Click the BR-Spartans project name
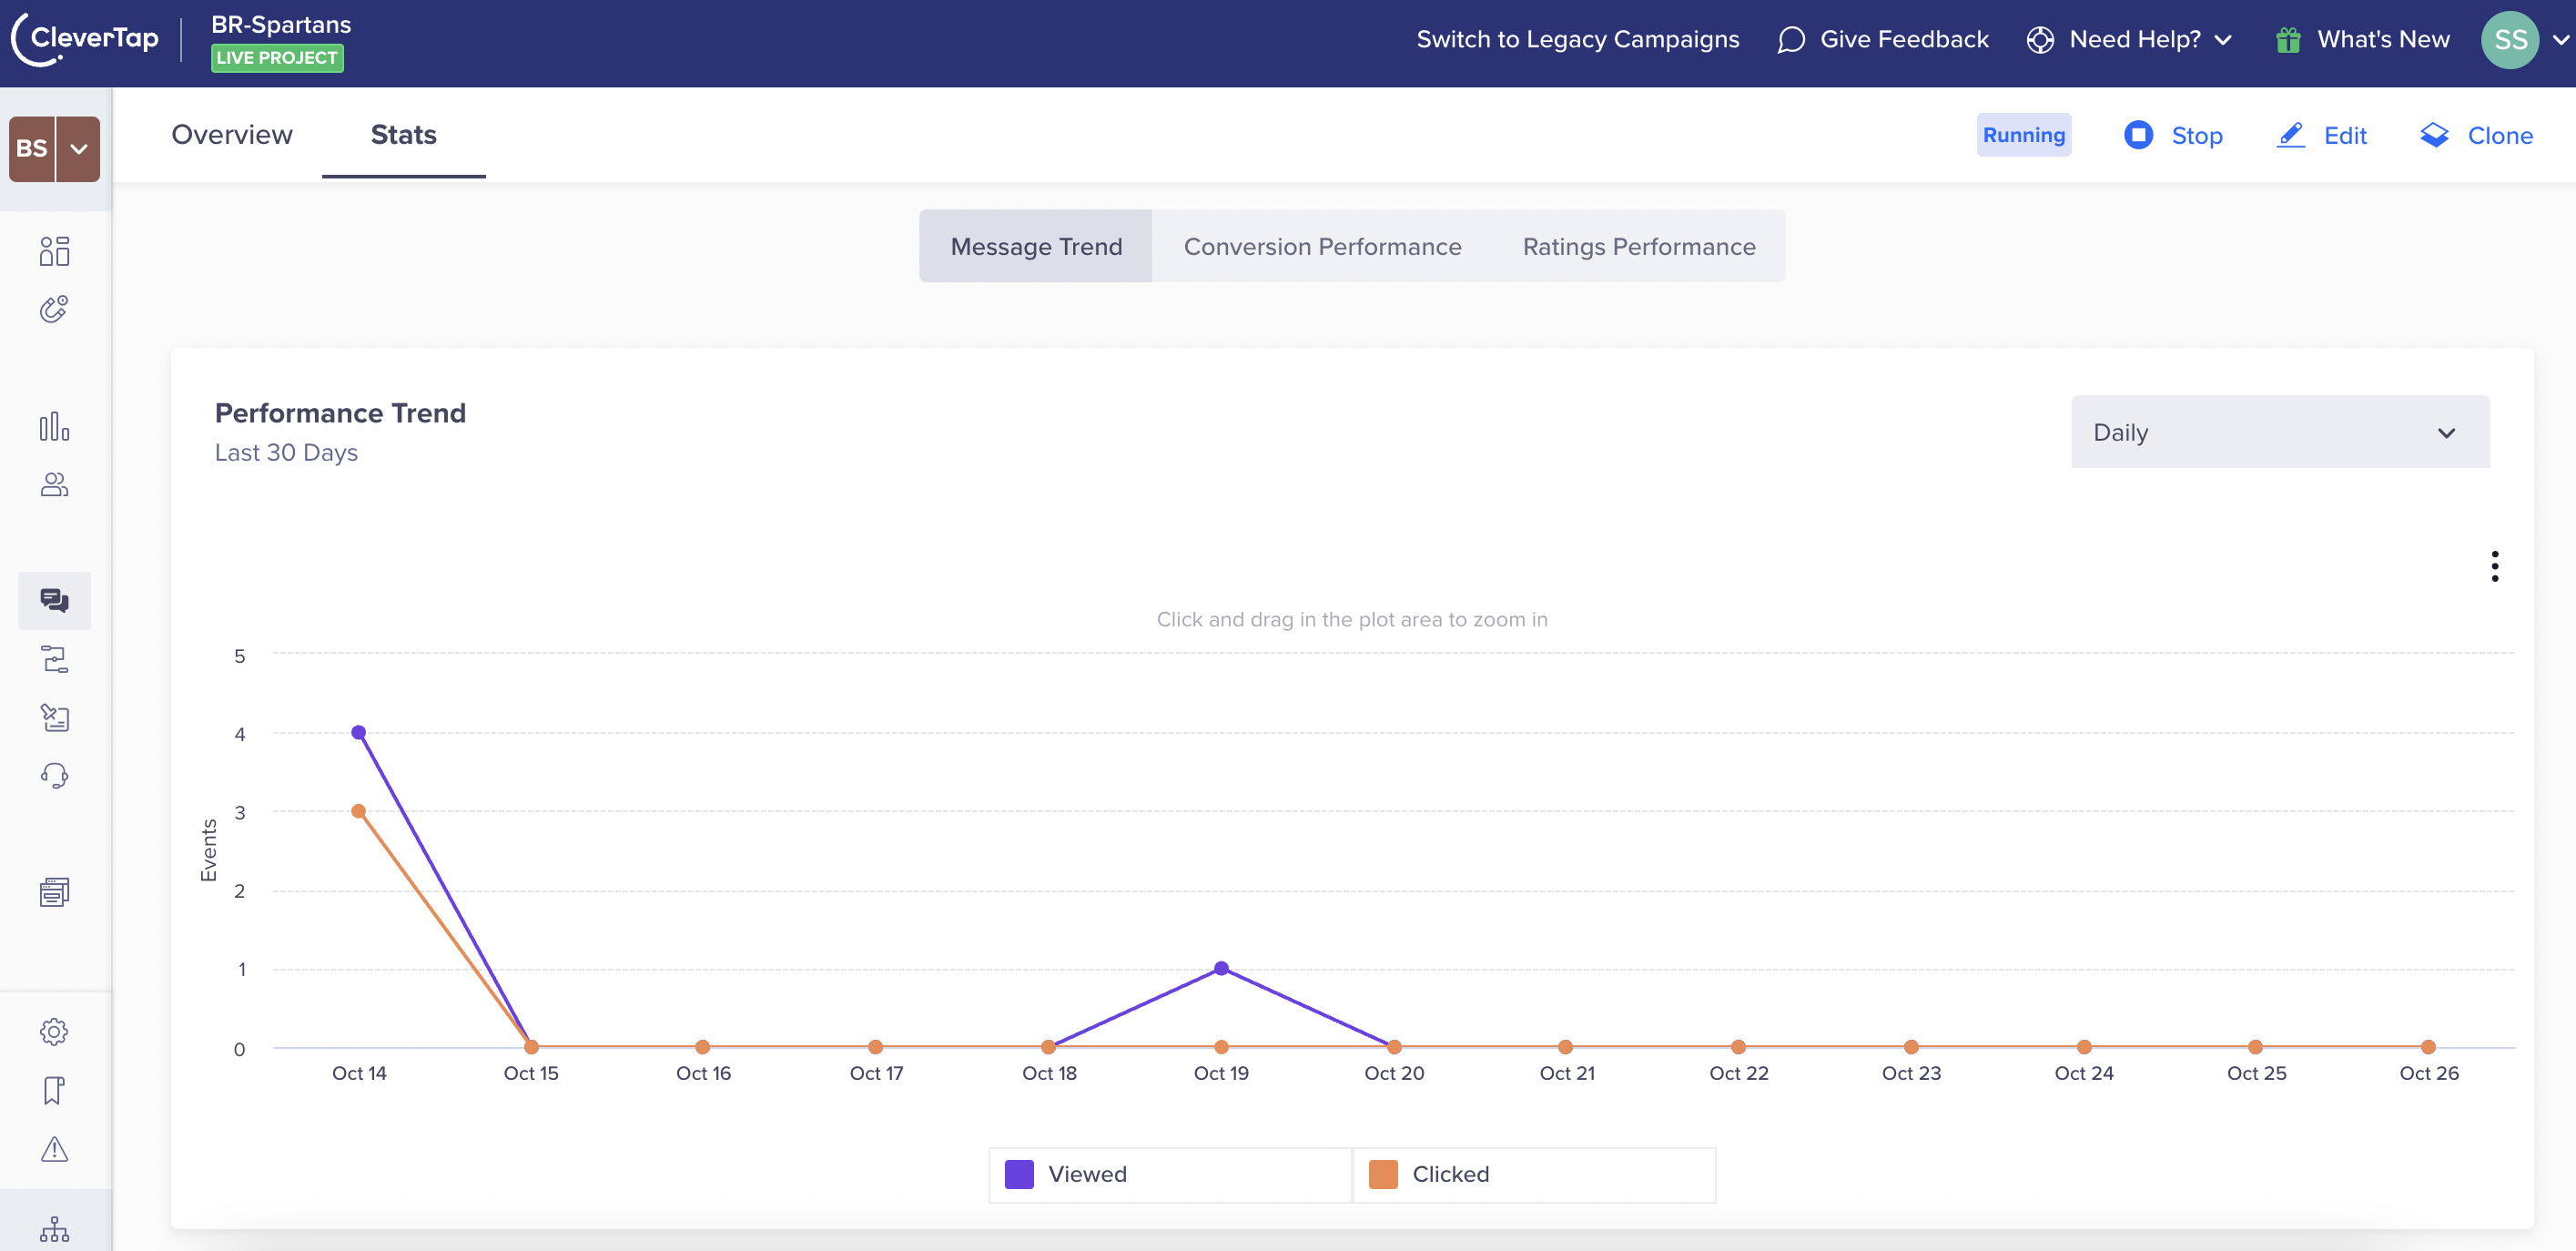This screenshot has width=2576, height=1251. (281, 24)
